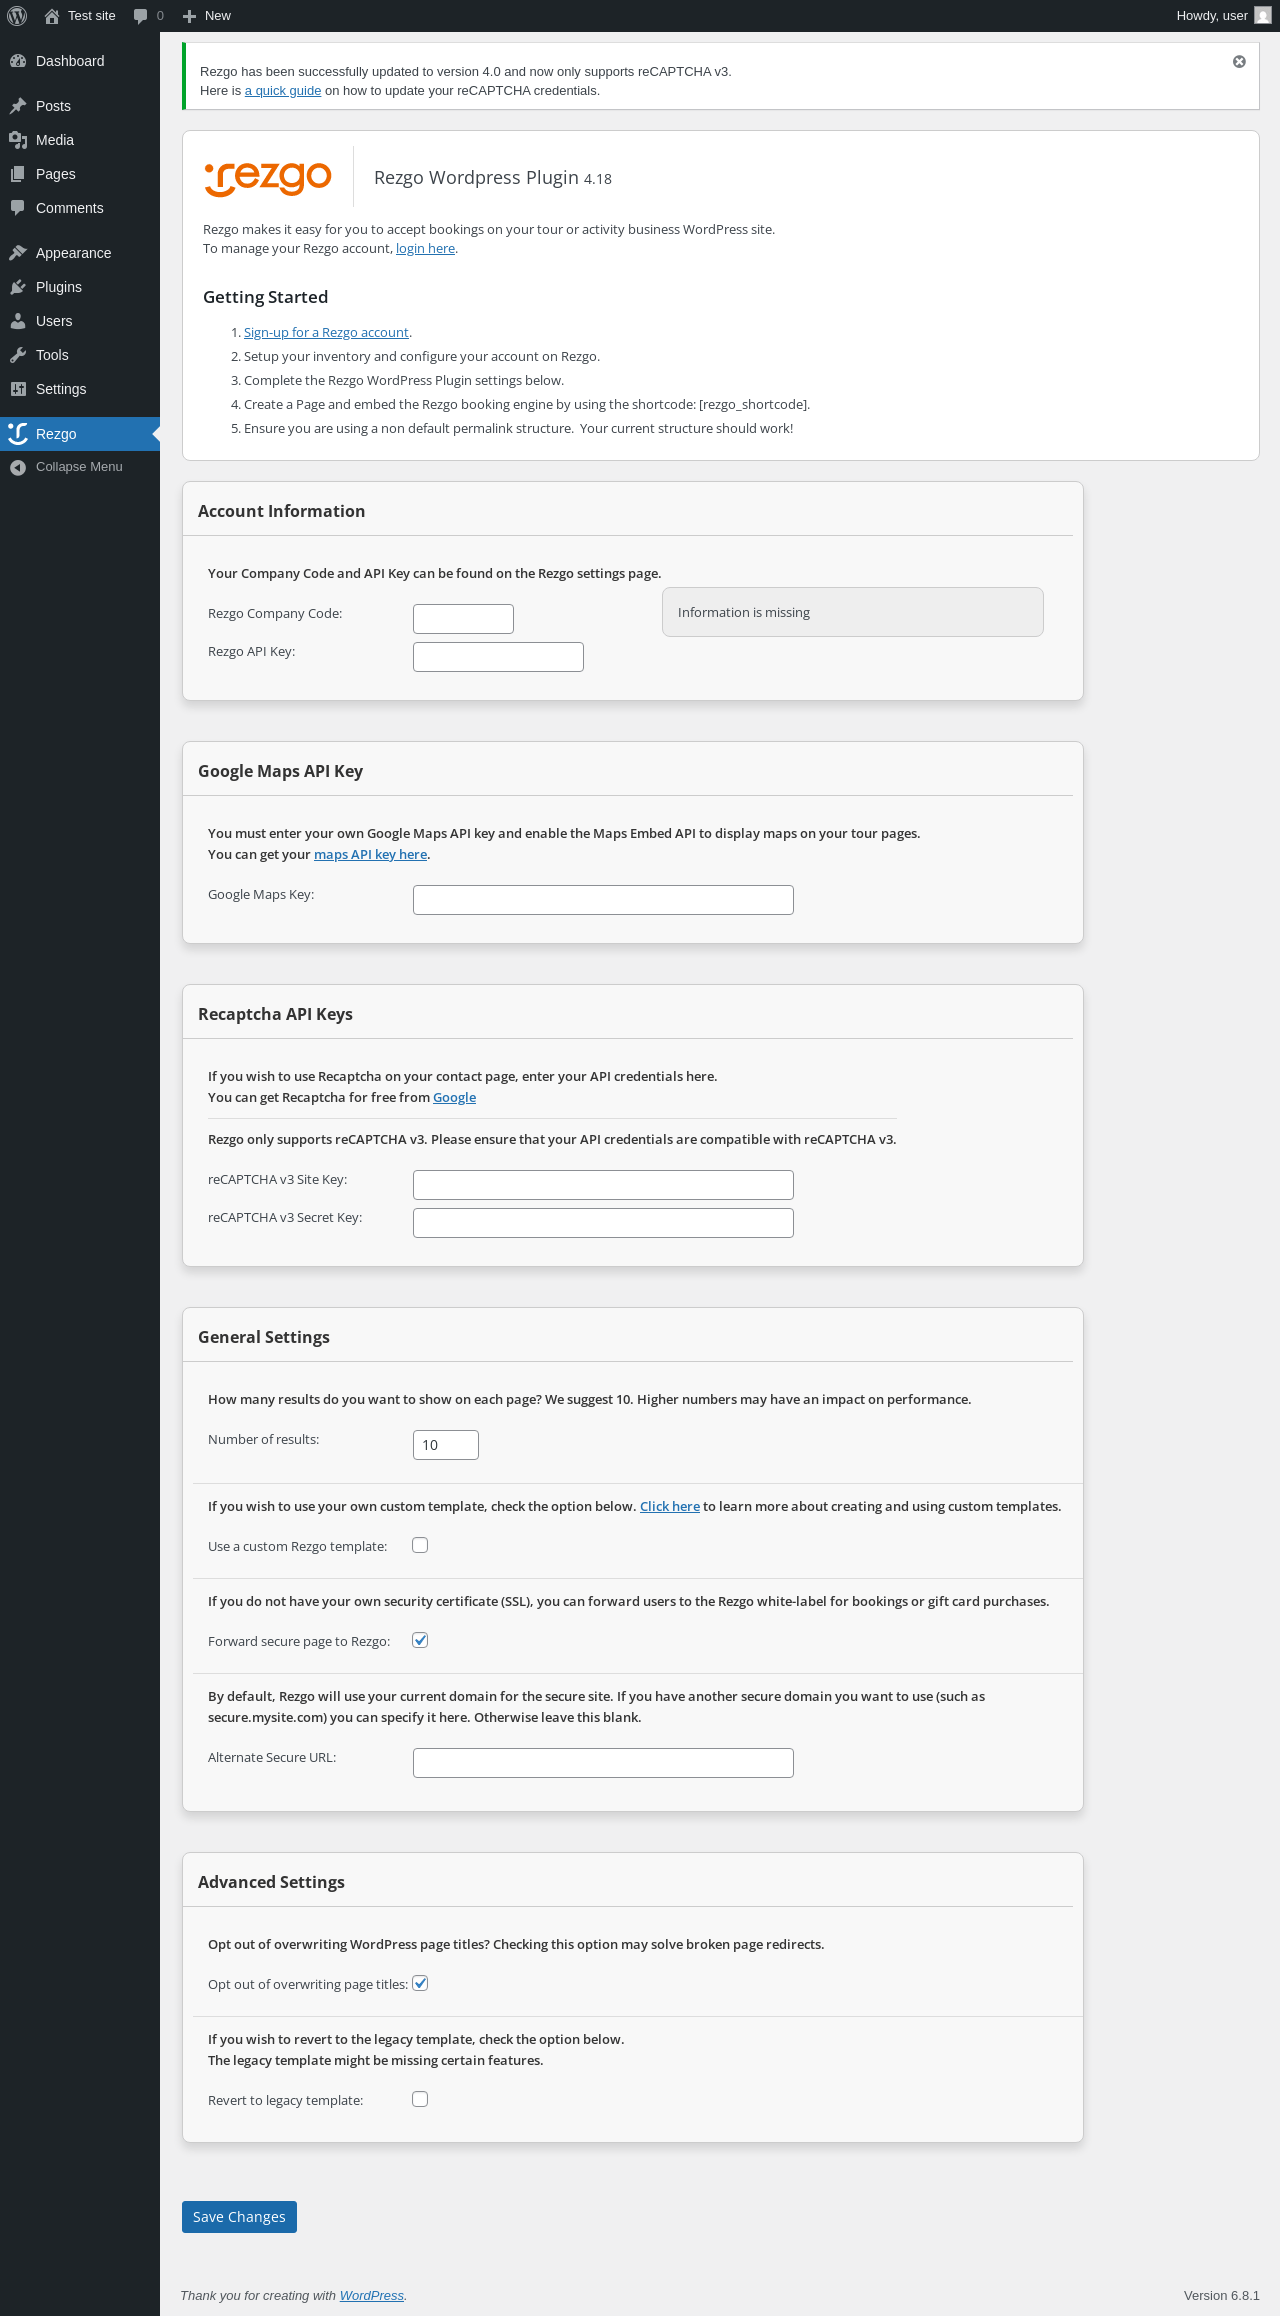Click the Tools wrench icon
1280x2316 pixels.
(x=18, y=355)
